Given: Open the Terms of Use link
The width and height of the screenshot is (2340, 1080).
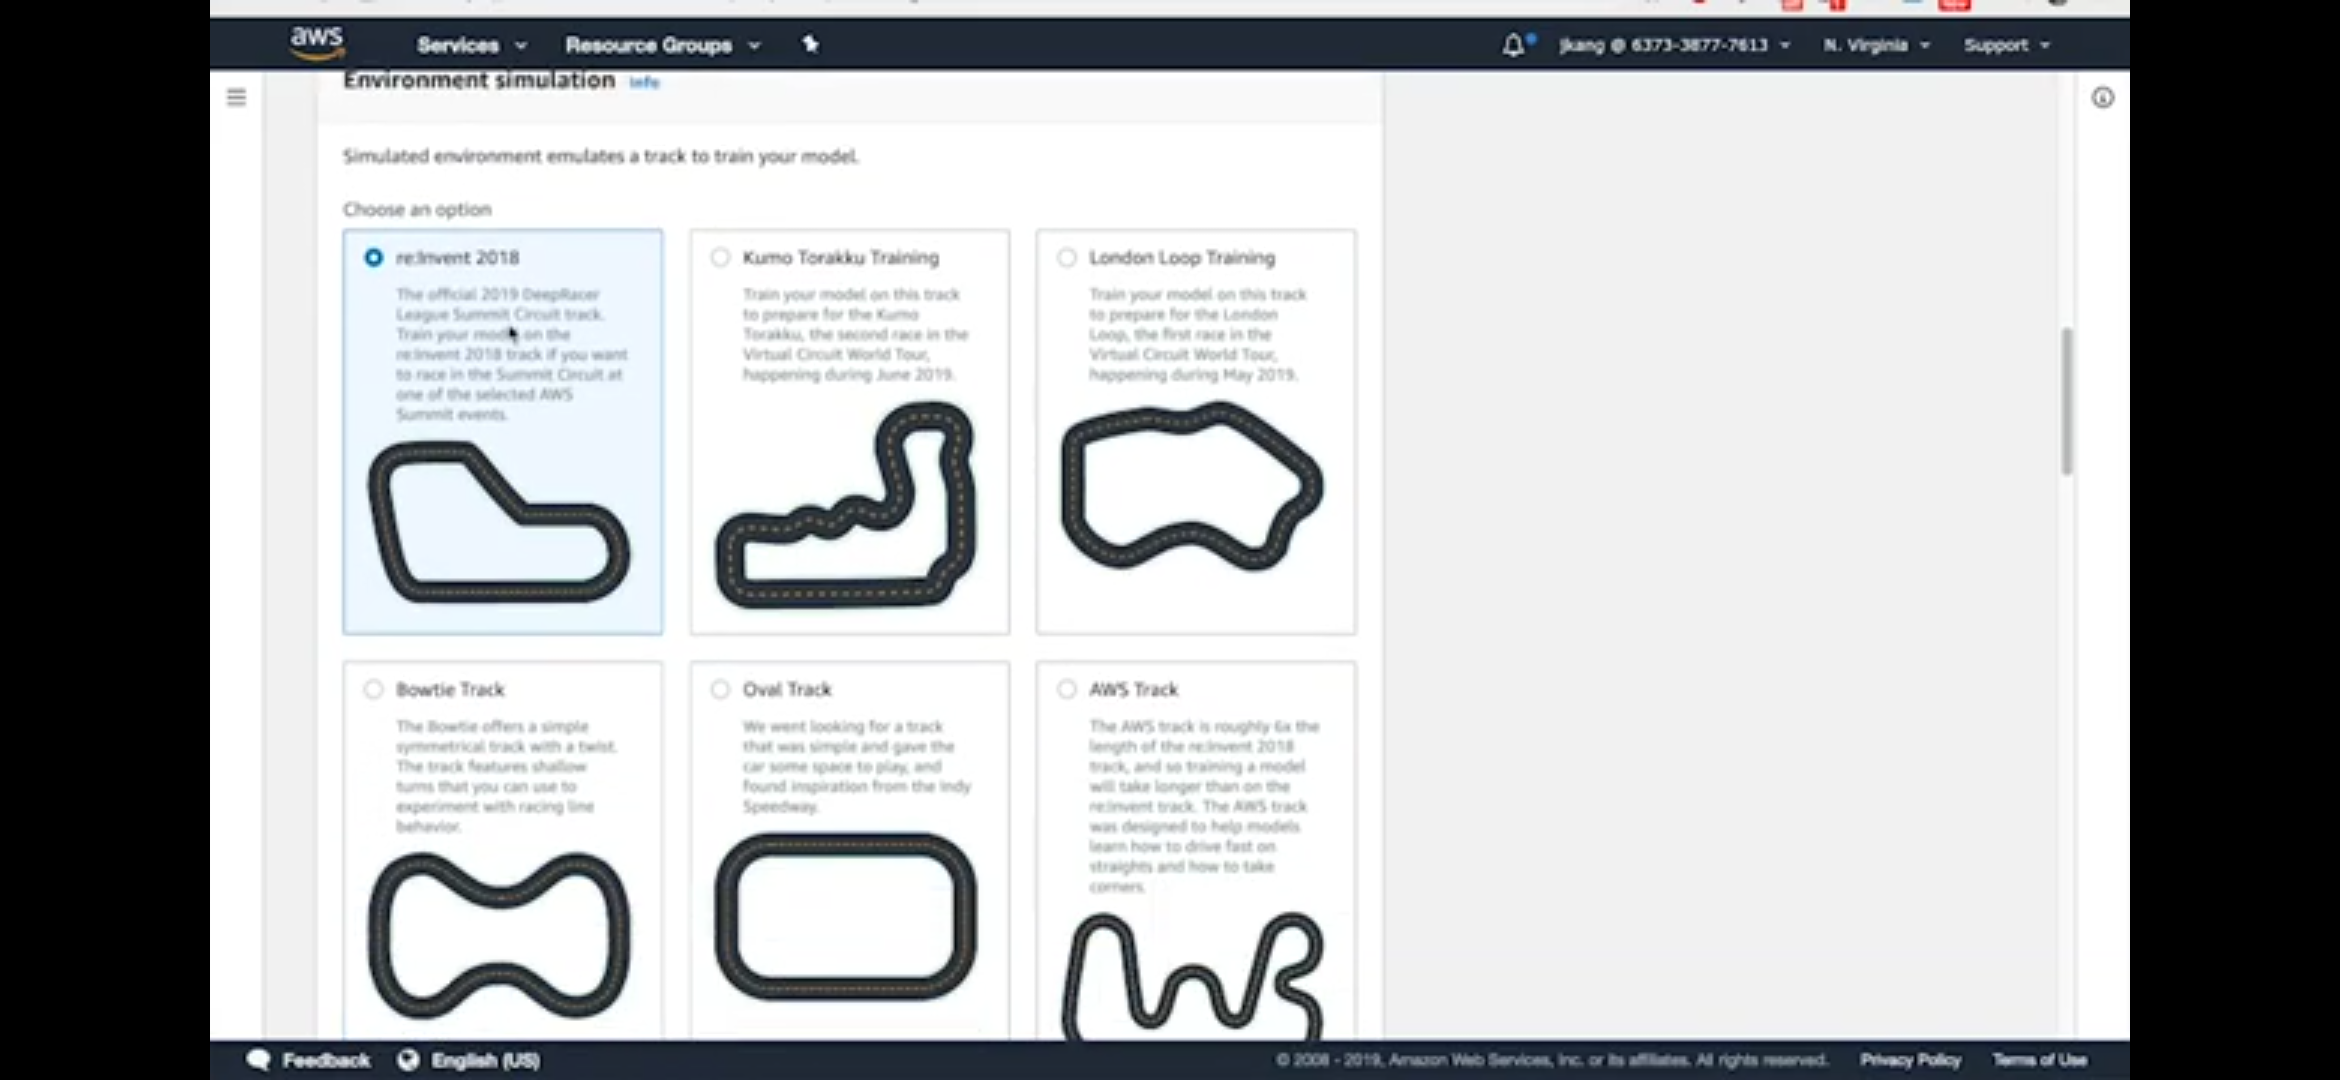Looking at the screenshot, I should [2039, 1059].
